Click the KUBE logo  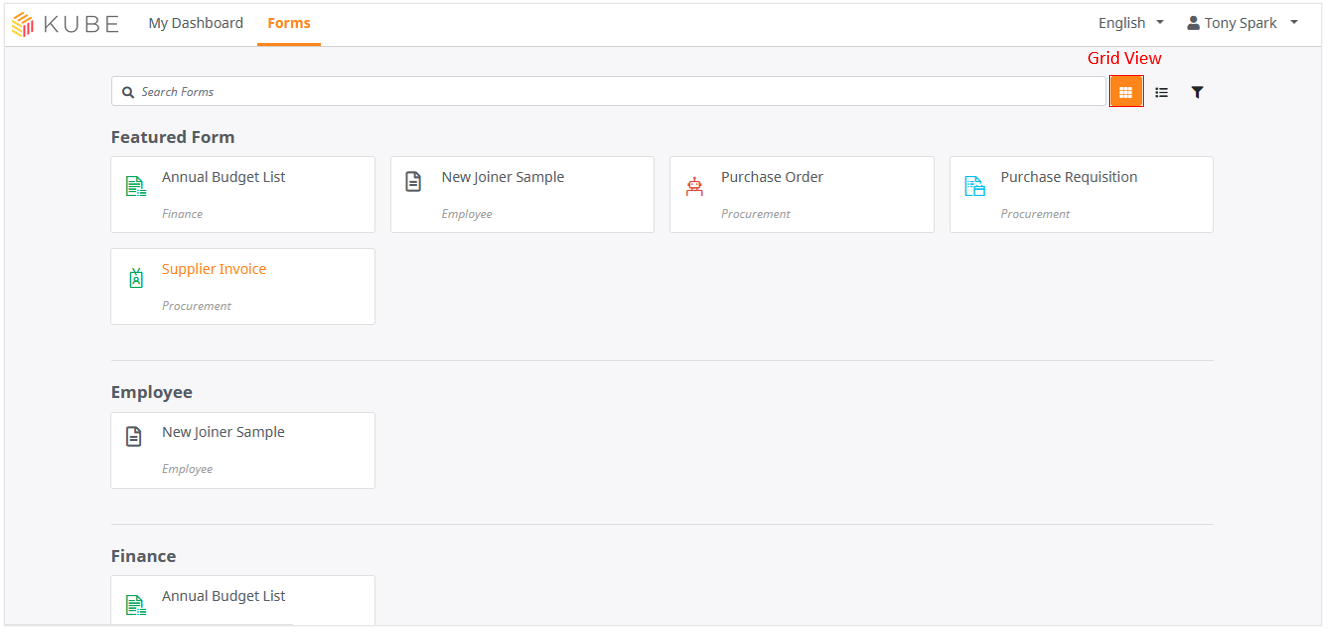(65, 23)
